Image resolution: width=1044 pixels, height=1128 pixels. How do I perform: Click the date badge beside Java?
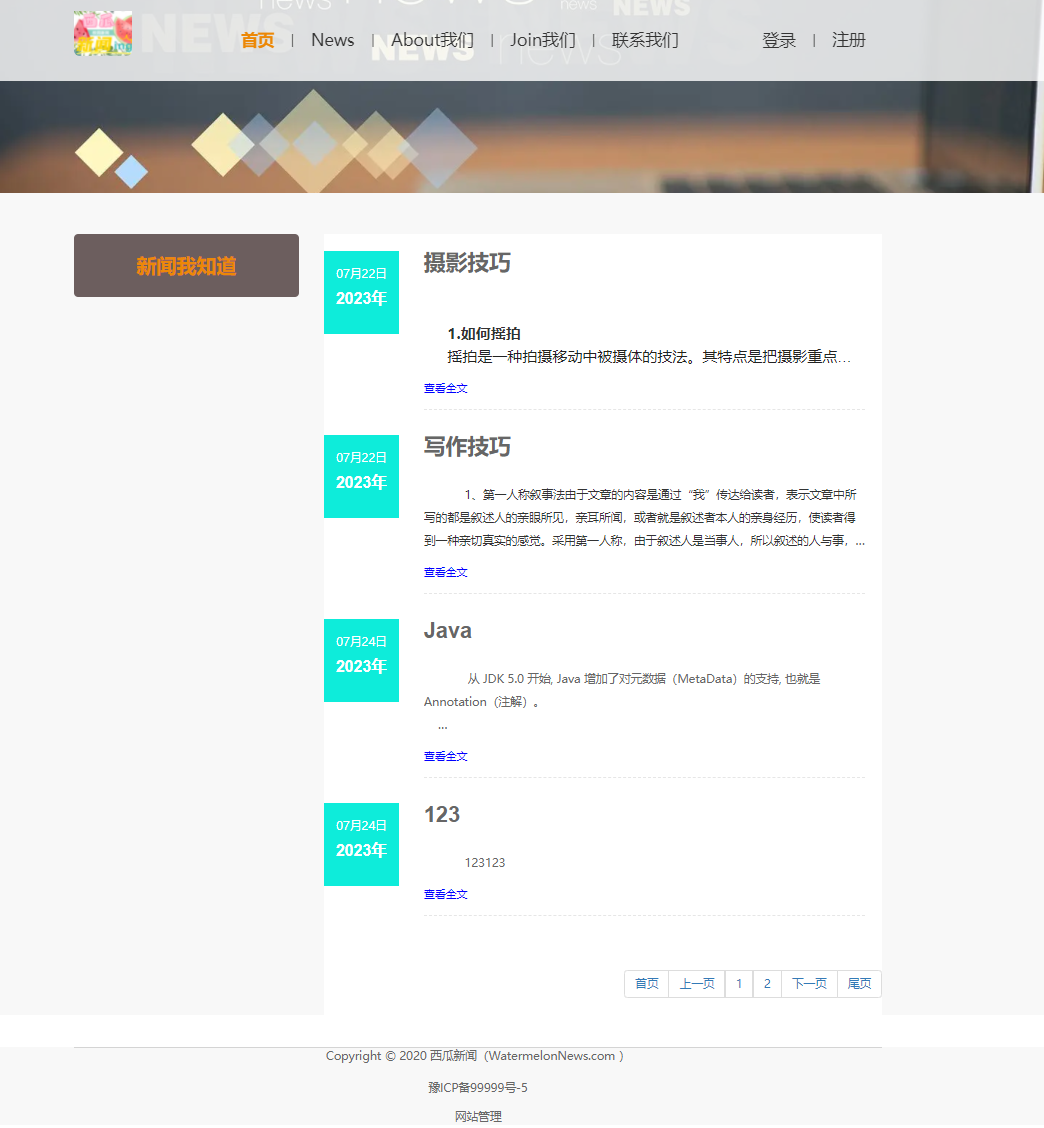click(x=361, y=660)
